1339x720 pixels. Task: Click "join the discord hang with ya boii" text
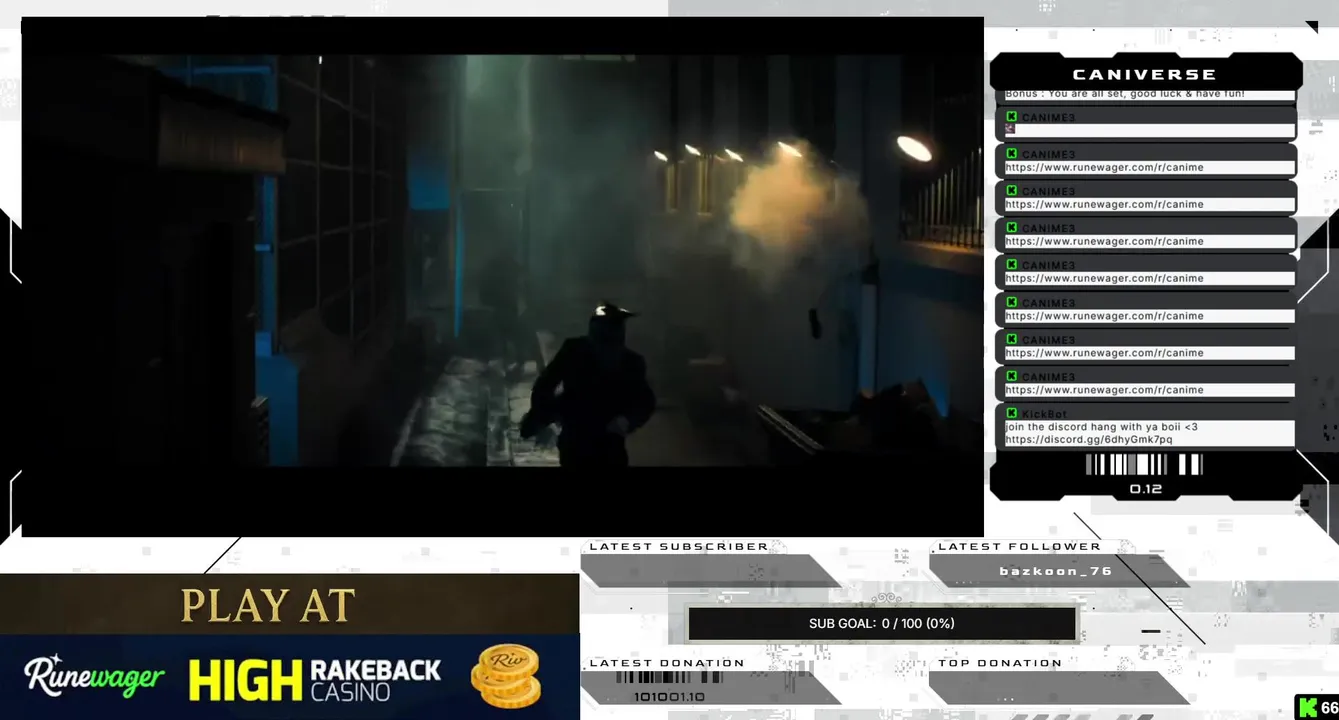(1101, 427)
